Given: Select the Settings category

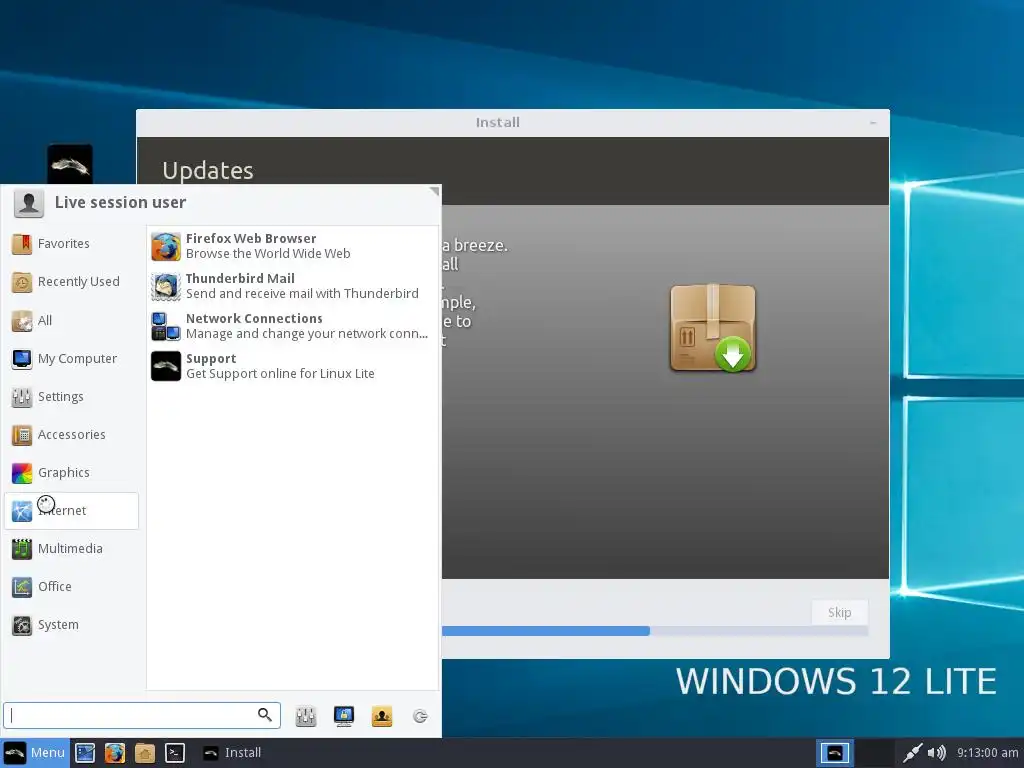Looking at the screenshot, I should 71,396.
